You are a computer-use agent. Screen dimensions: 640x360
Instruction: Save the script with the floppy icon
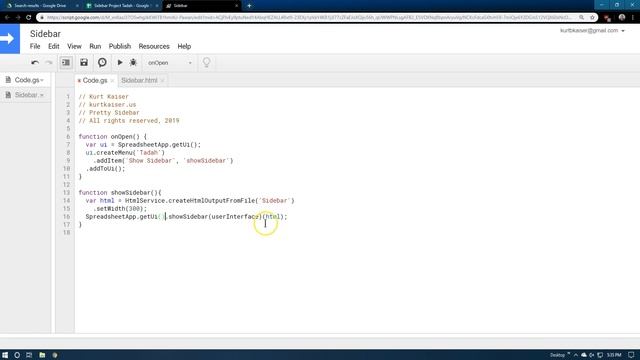coord(84,63)
